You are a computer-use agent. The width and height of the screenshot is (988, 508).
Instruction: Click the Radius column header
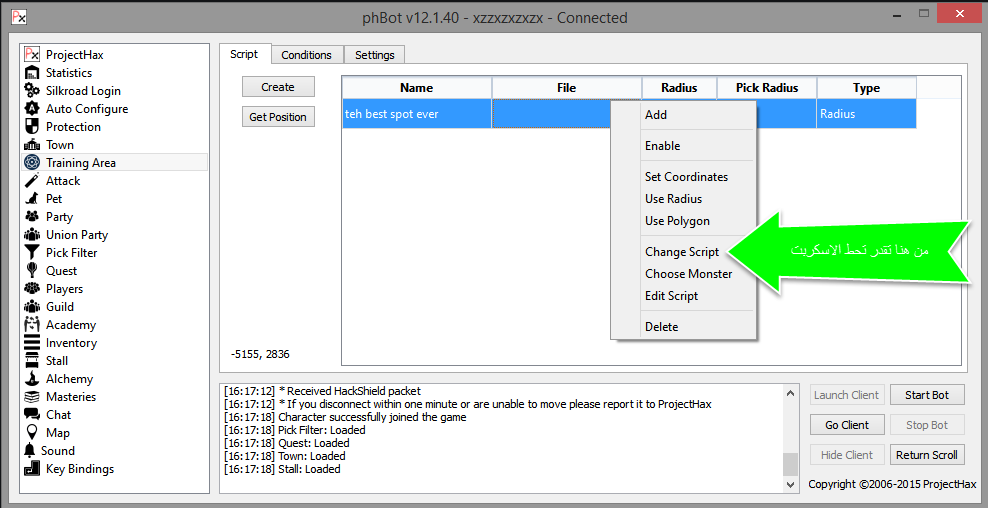click(x=679, y=88)
